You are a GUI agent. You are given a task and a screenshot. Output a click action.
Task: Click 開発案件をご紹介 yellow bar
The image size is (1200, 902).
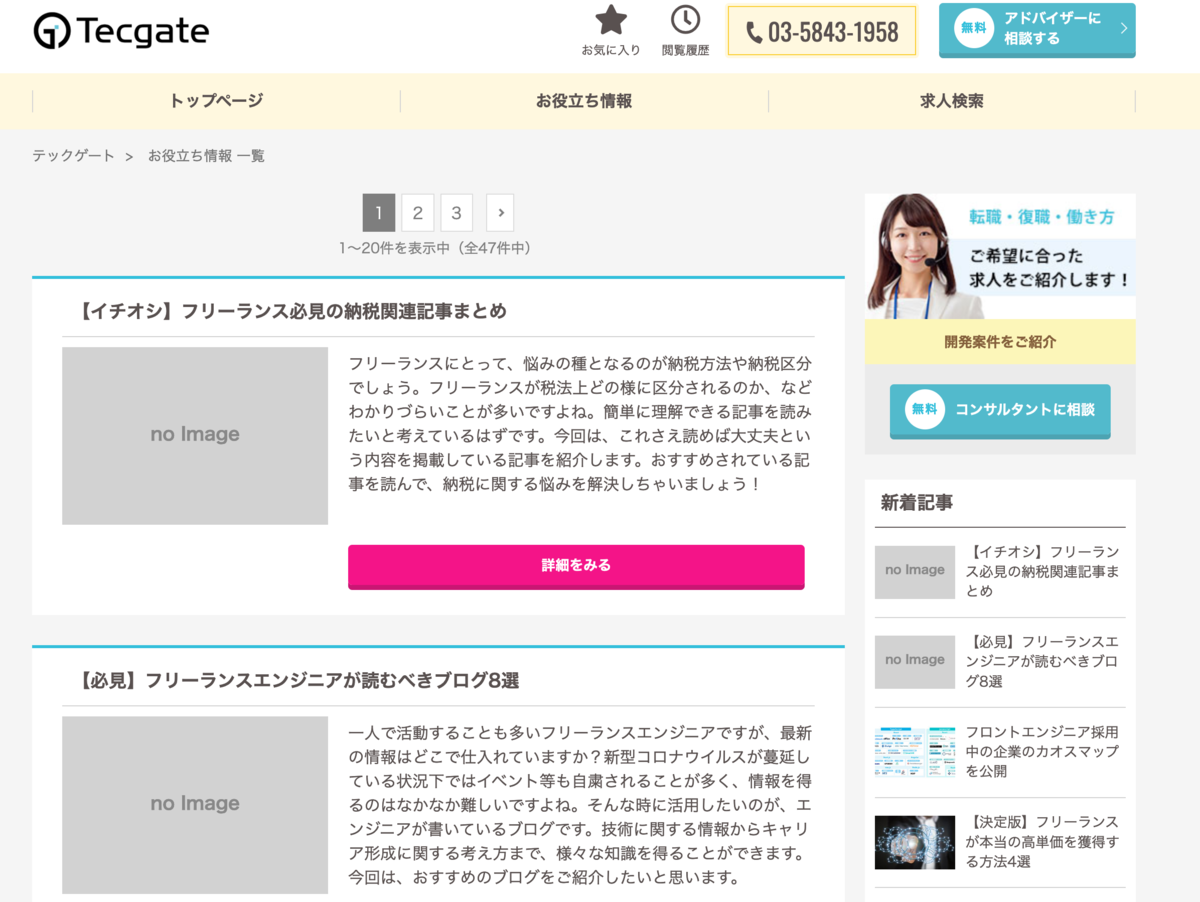(1000, 342)
